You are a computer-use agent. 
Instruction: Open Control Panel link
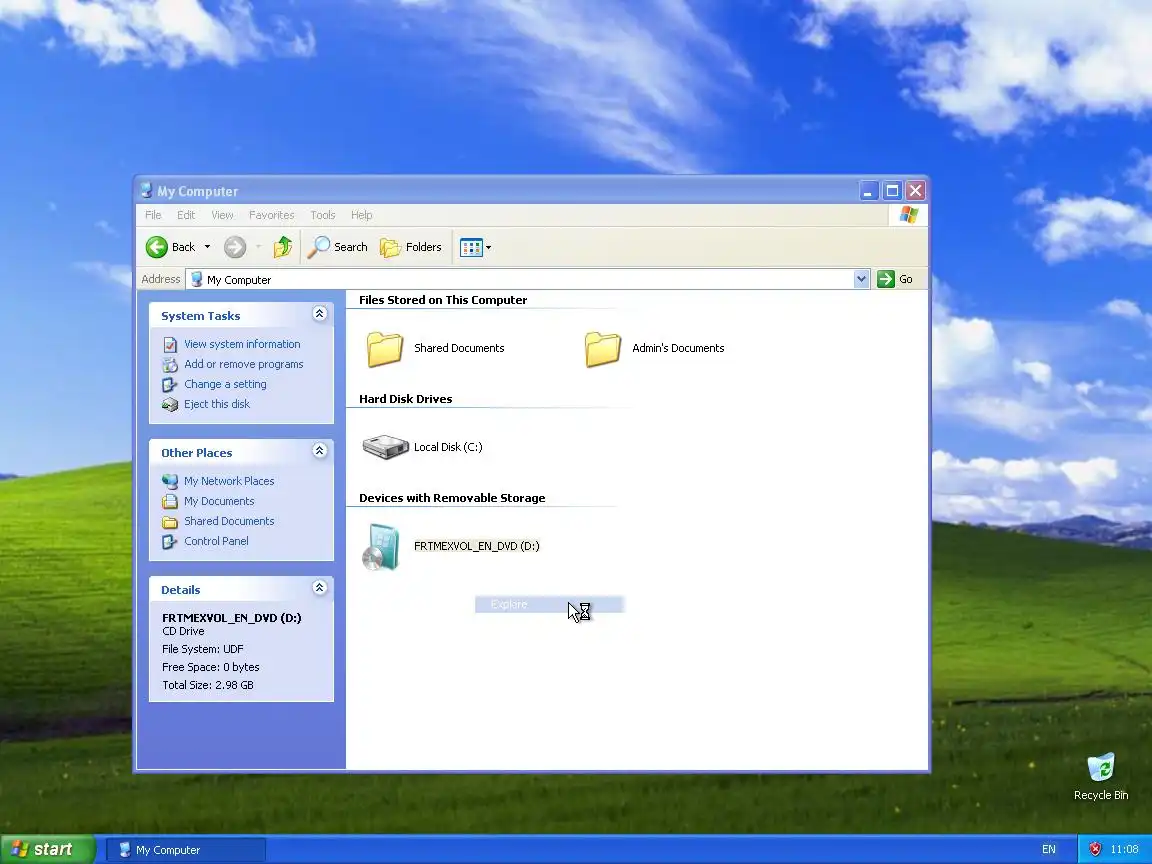tap(216, 541)
